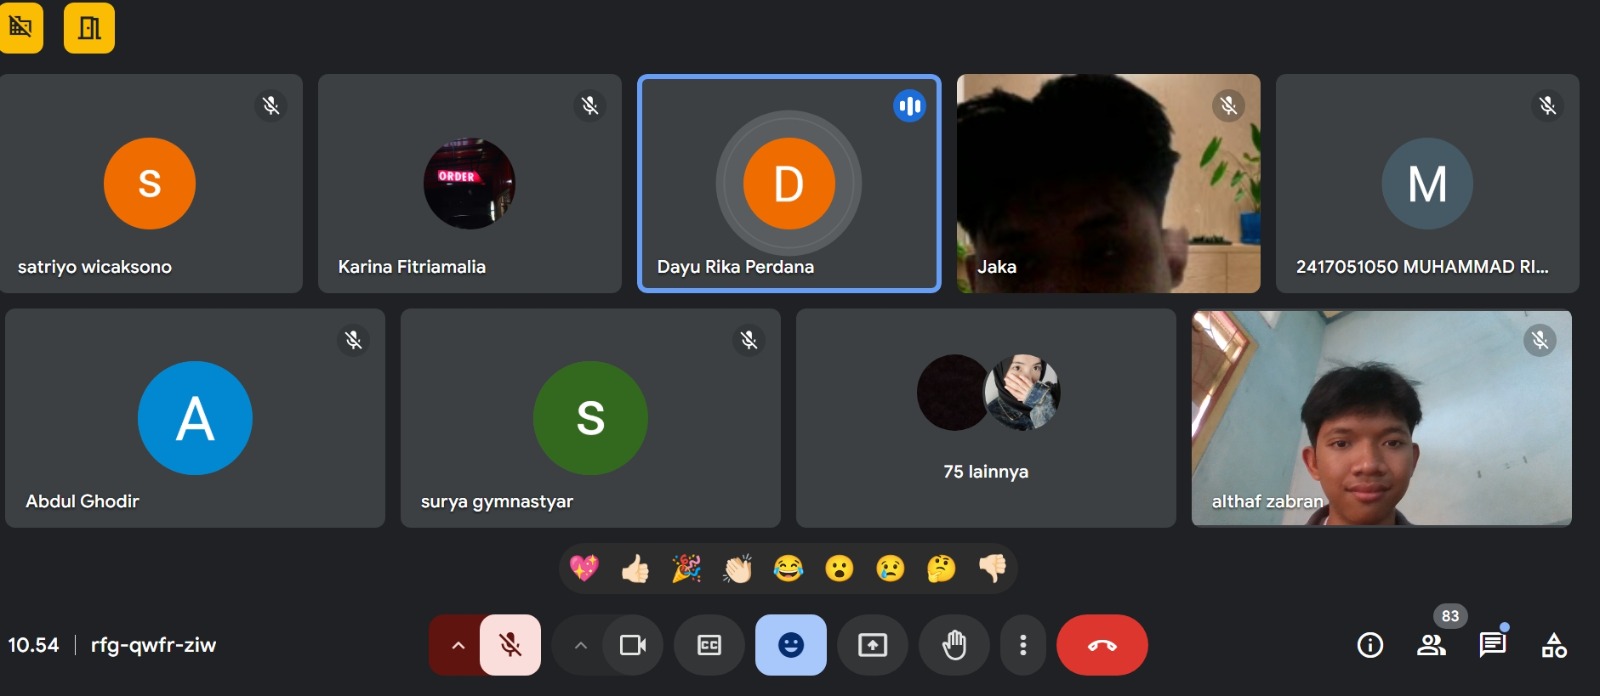Select the althaf zabran video tile

1380,418
